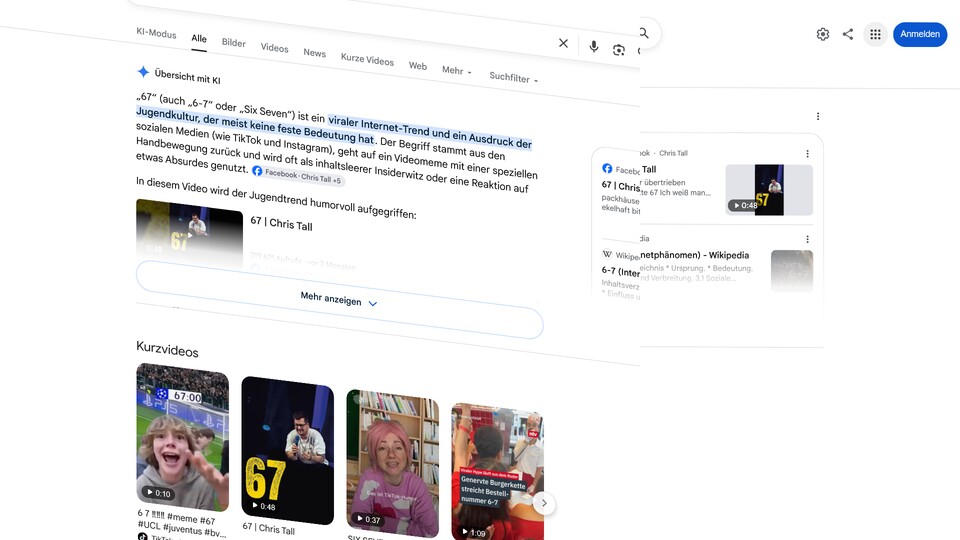Play the 0:10 stadium short video
This screenshot has width=960, height=540.
point(182,437)
